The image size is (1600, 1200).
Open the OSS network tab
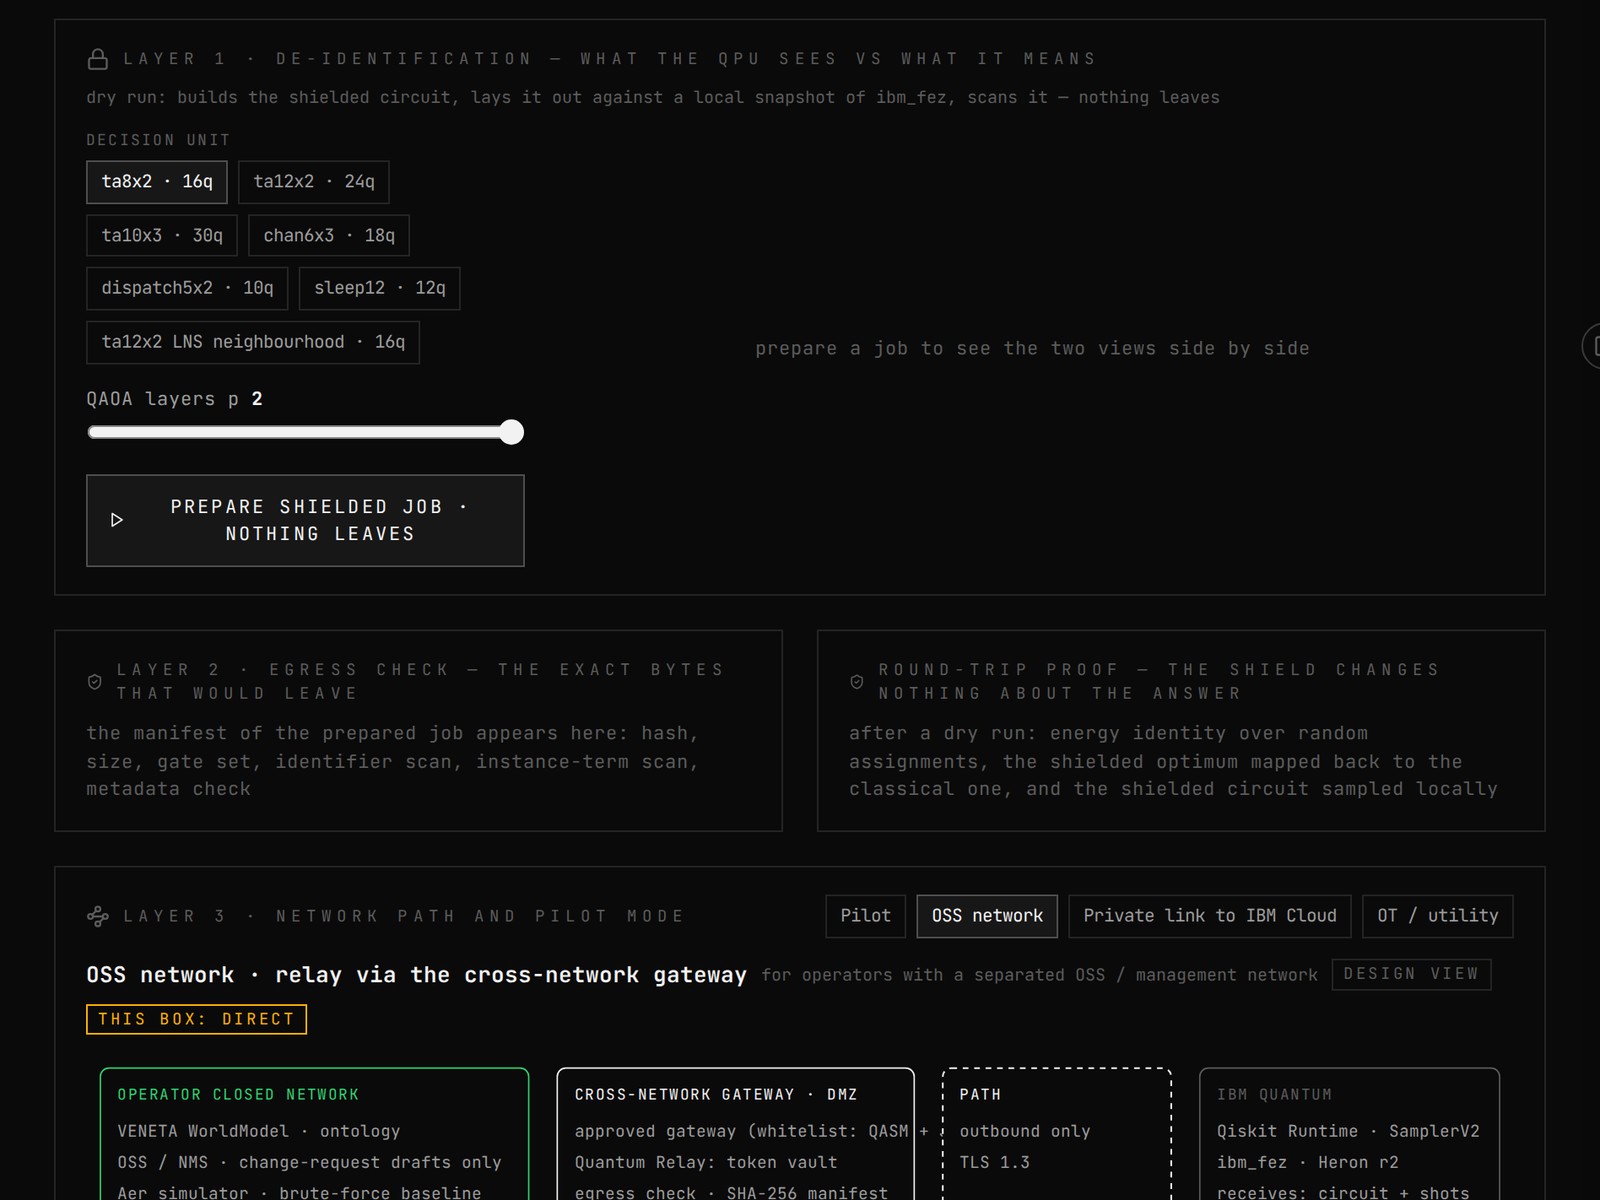point(987,916)
